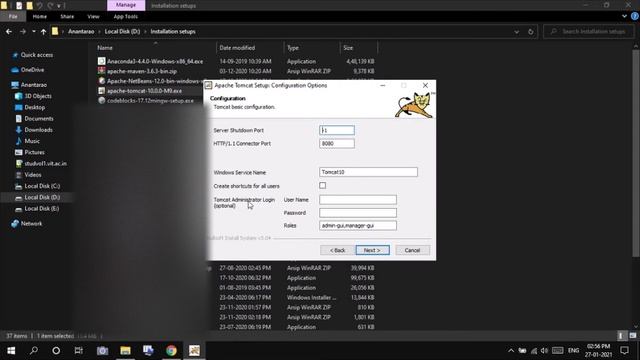
Task: Open Pictures in navigation pane
Action: tap(34, 152)
